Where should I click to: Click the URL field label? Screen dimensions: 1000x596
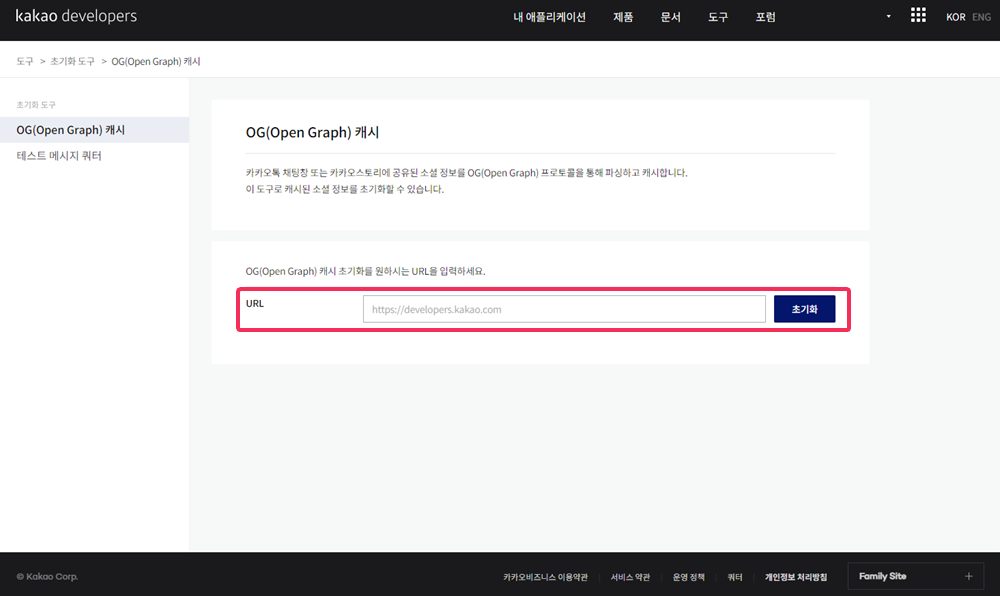pyautogui.click(x=254, y=303)
